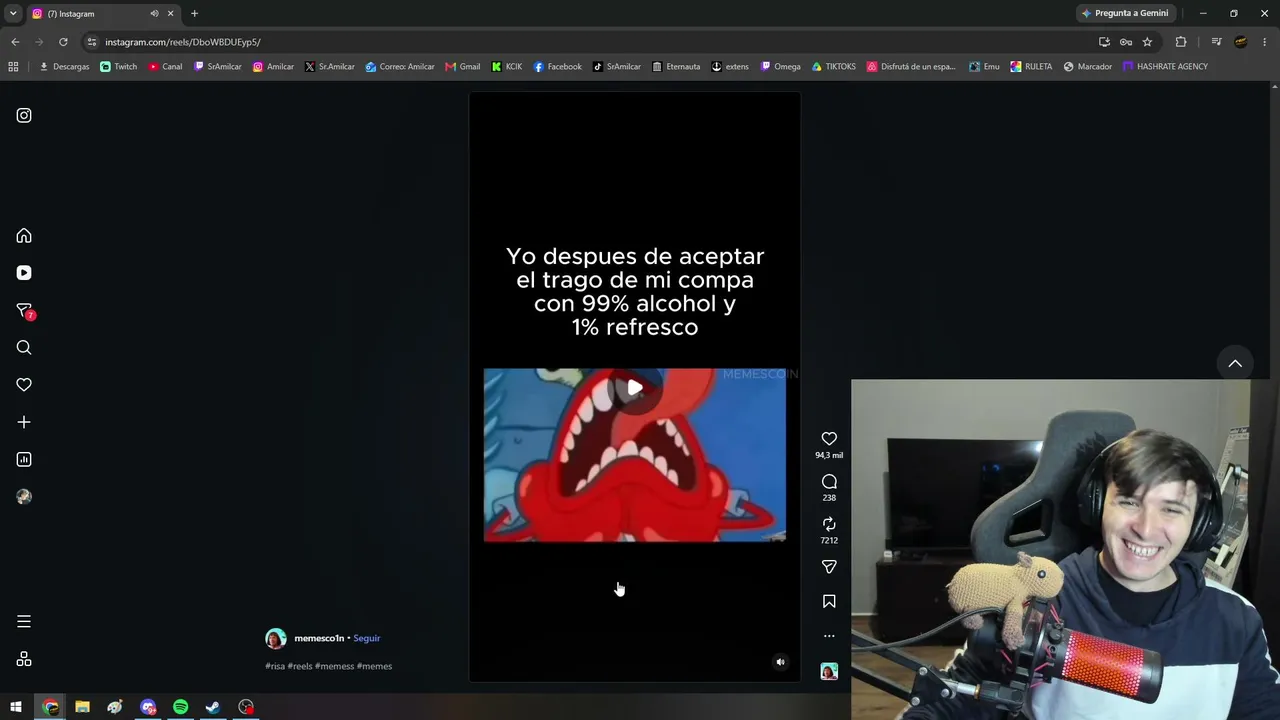The width and height of the screenshot is (1280, 720).
Task: Open Instagram search from sidebar
Action: tap(24, 348)
